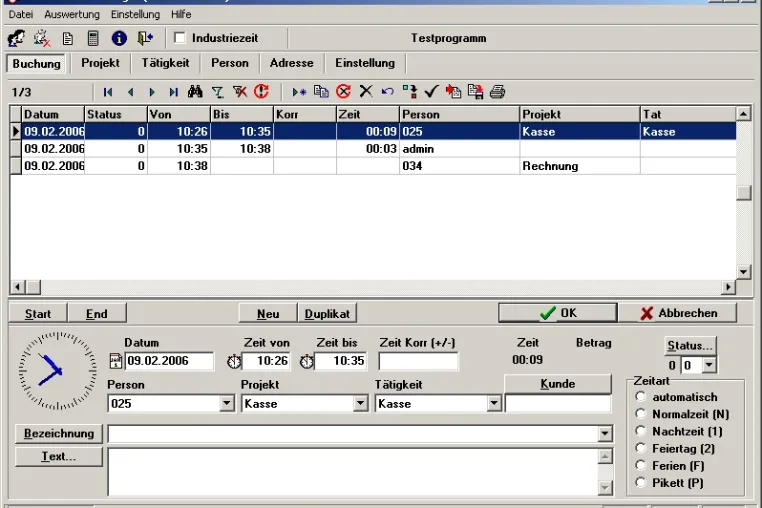Click the Abbrechen button

[678, 313]
